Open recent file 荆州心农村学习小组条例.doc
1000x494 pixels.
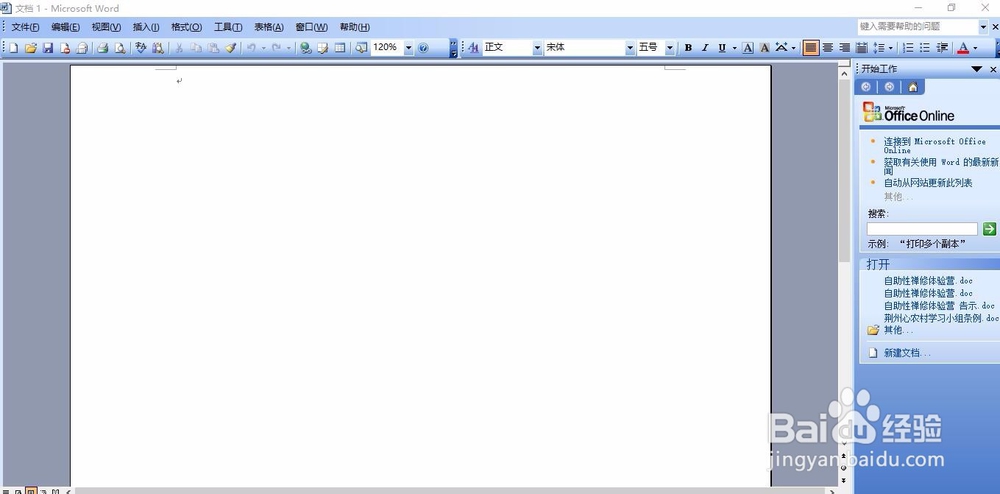coord(941,317)
